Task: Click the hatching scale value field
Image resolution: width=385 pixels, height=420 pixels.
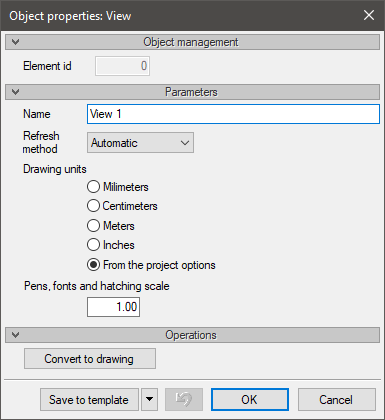Action: coord(113,307)
